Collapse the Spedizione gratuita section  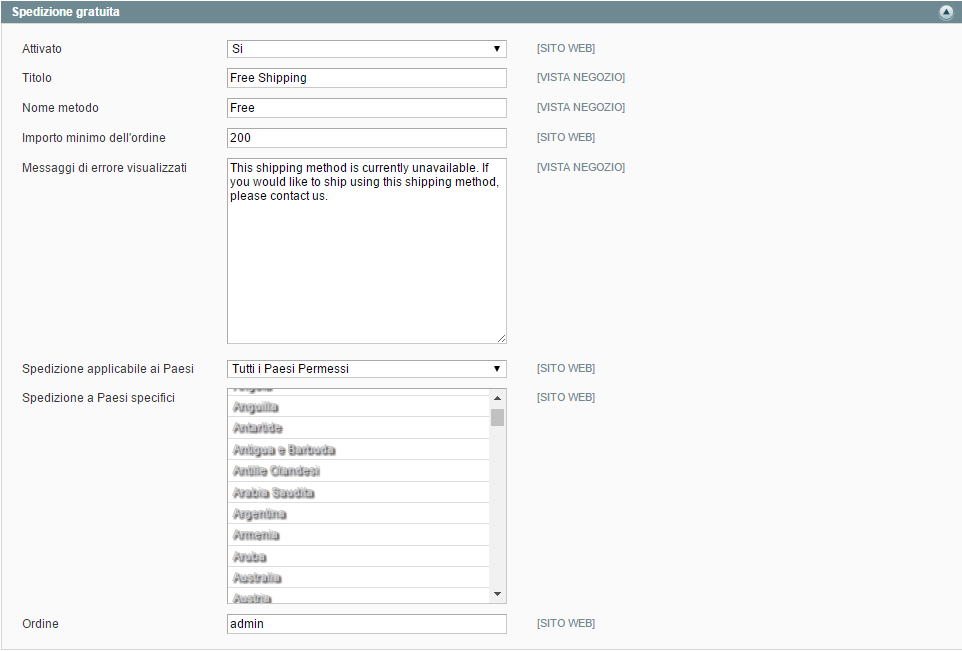(x=946, y=11)
